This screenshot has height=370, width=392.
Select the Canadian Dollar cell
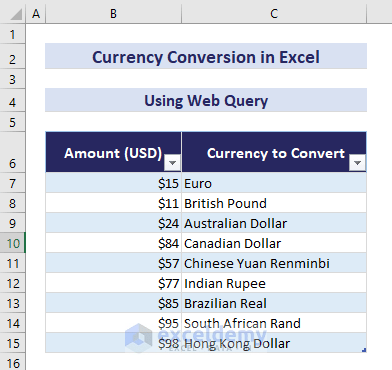tap(274, 243)
